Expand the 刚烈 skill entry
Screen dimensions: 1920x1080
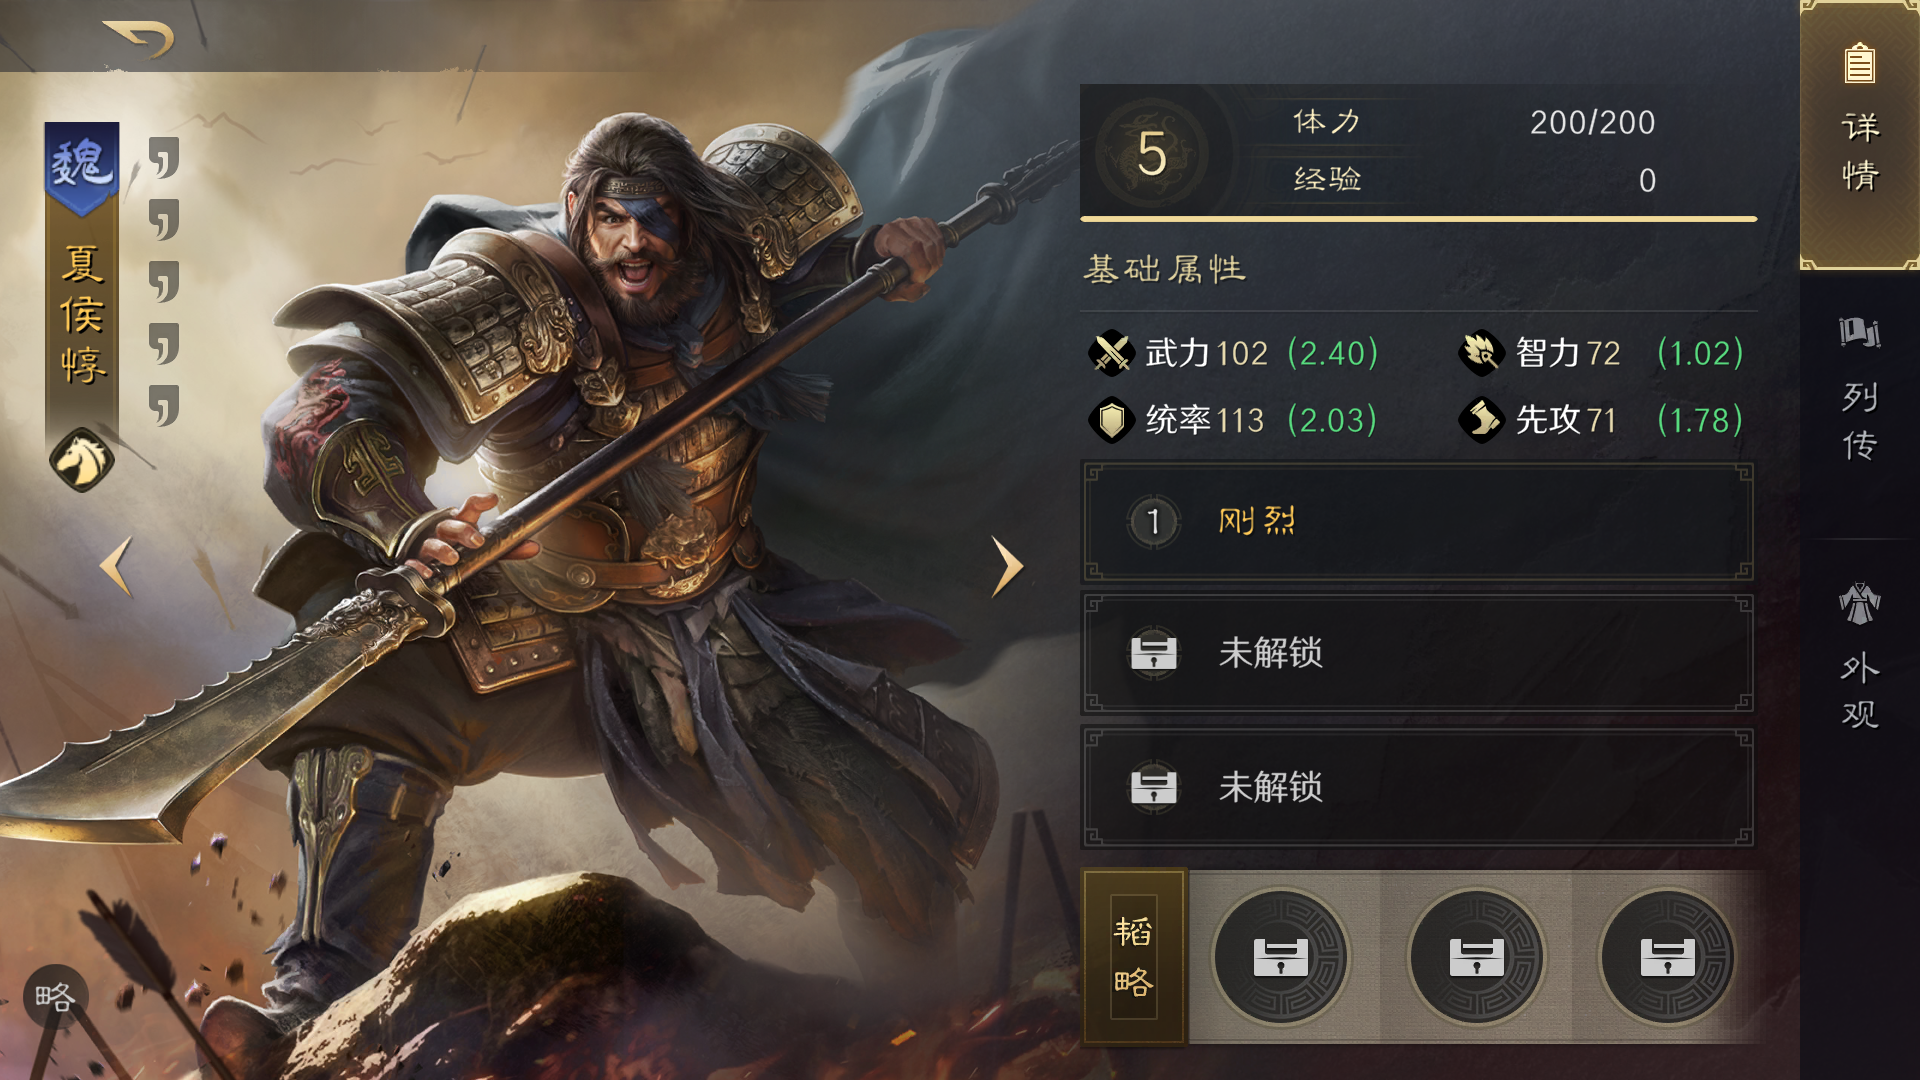pos(1417,521)
